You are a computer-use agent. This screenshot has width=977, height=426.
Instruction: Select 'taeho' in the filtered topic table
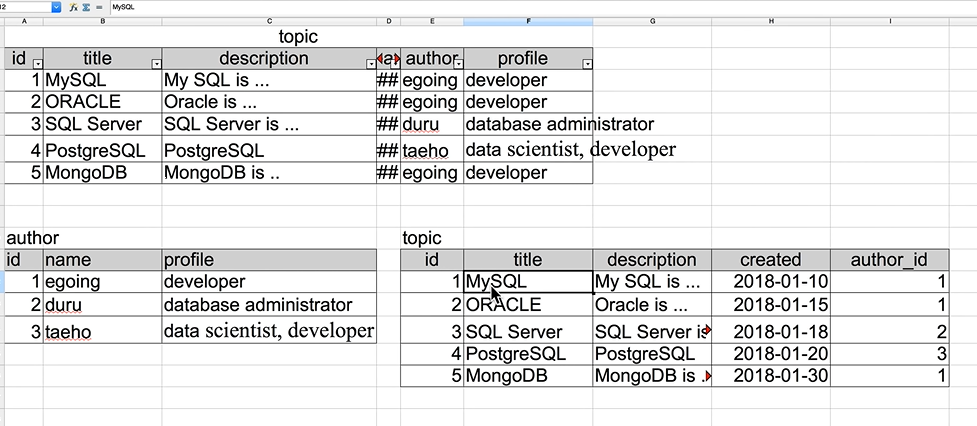[432, 150]
